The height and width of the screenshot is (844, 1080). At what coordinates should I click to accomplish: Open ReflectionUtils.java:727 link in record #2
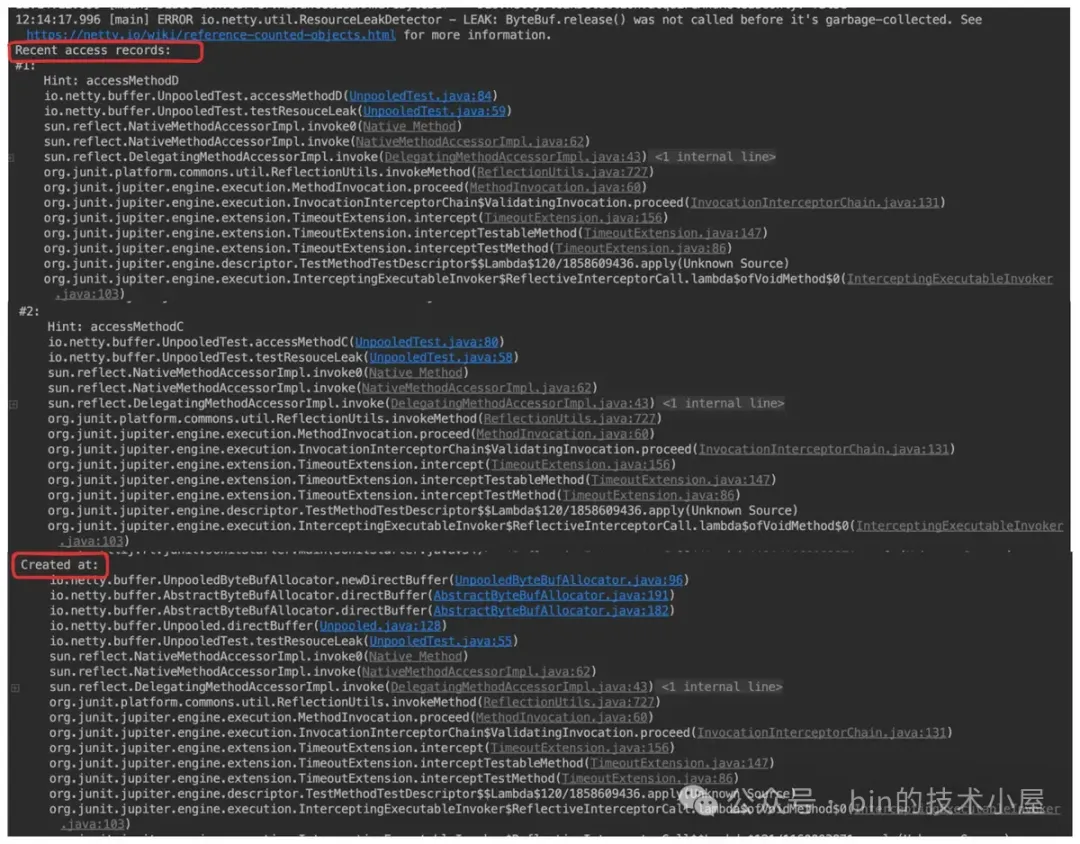click(x=569, y=418)
